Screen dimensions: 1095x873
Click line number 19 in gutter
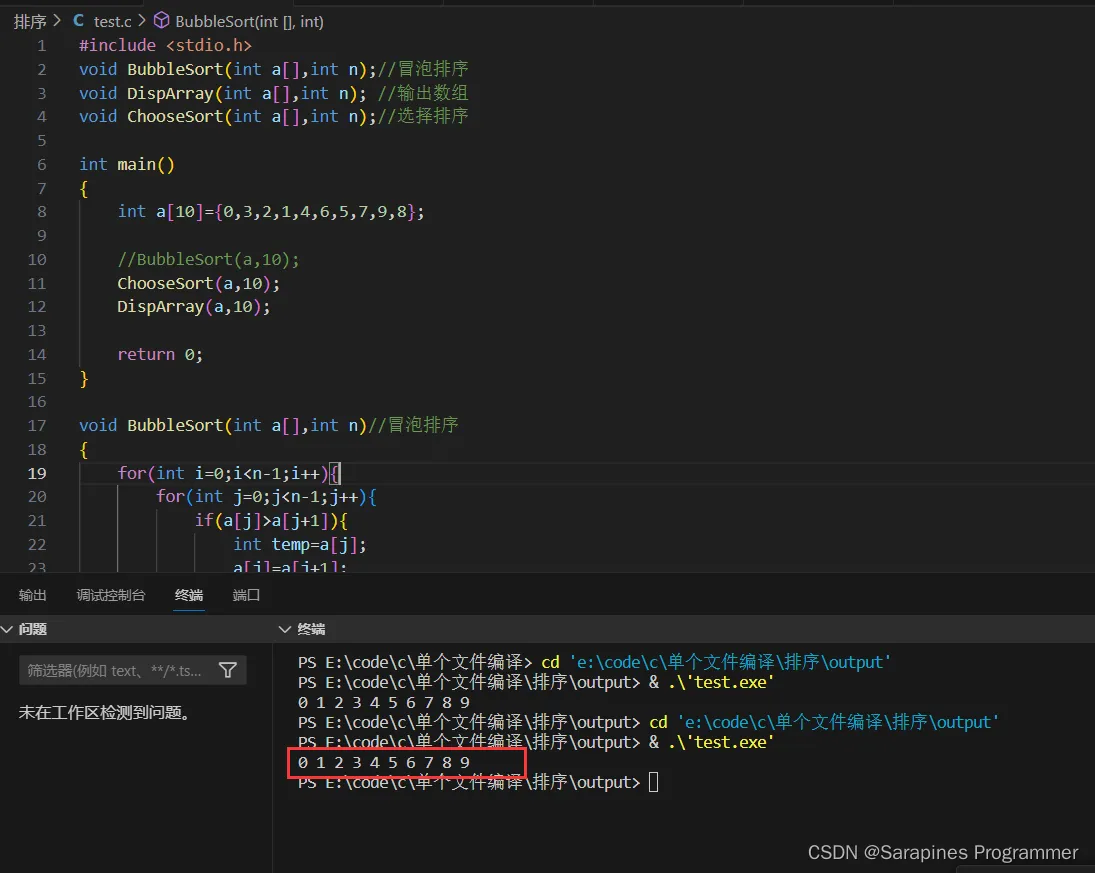click(x=37, y=473)
